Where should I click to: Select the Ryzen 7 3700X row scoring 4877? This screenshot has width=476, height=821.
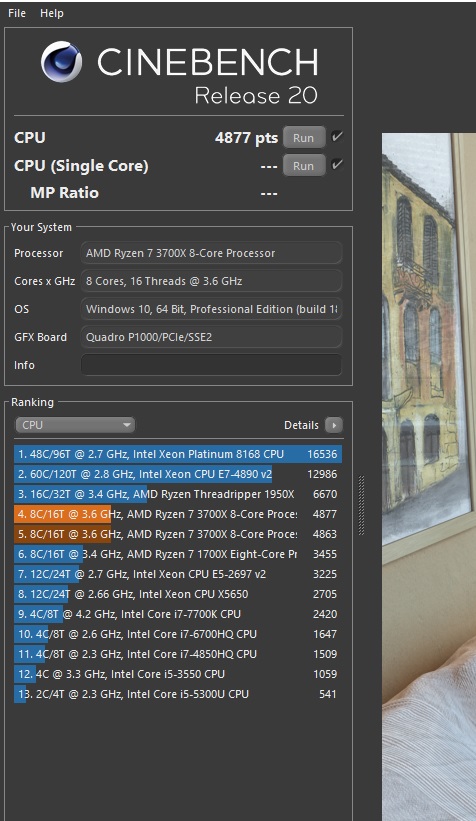pos(178,514)
